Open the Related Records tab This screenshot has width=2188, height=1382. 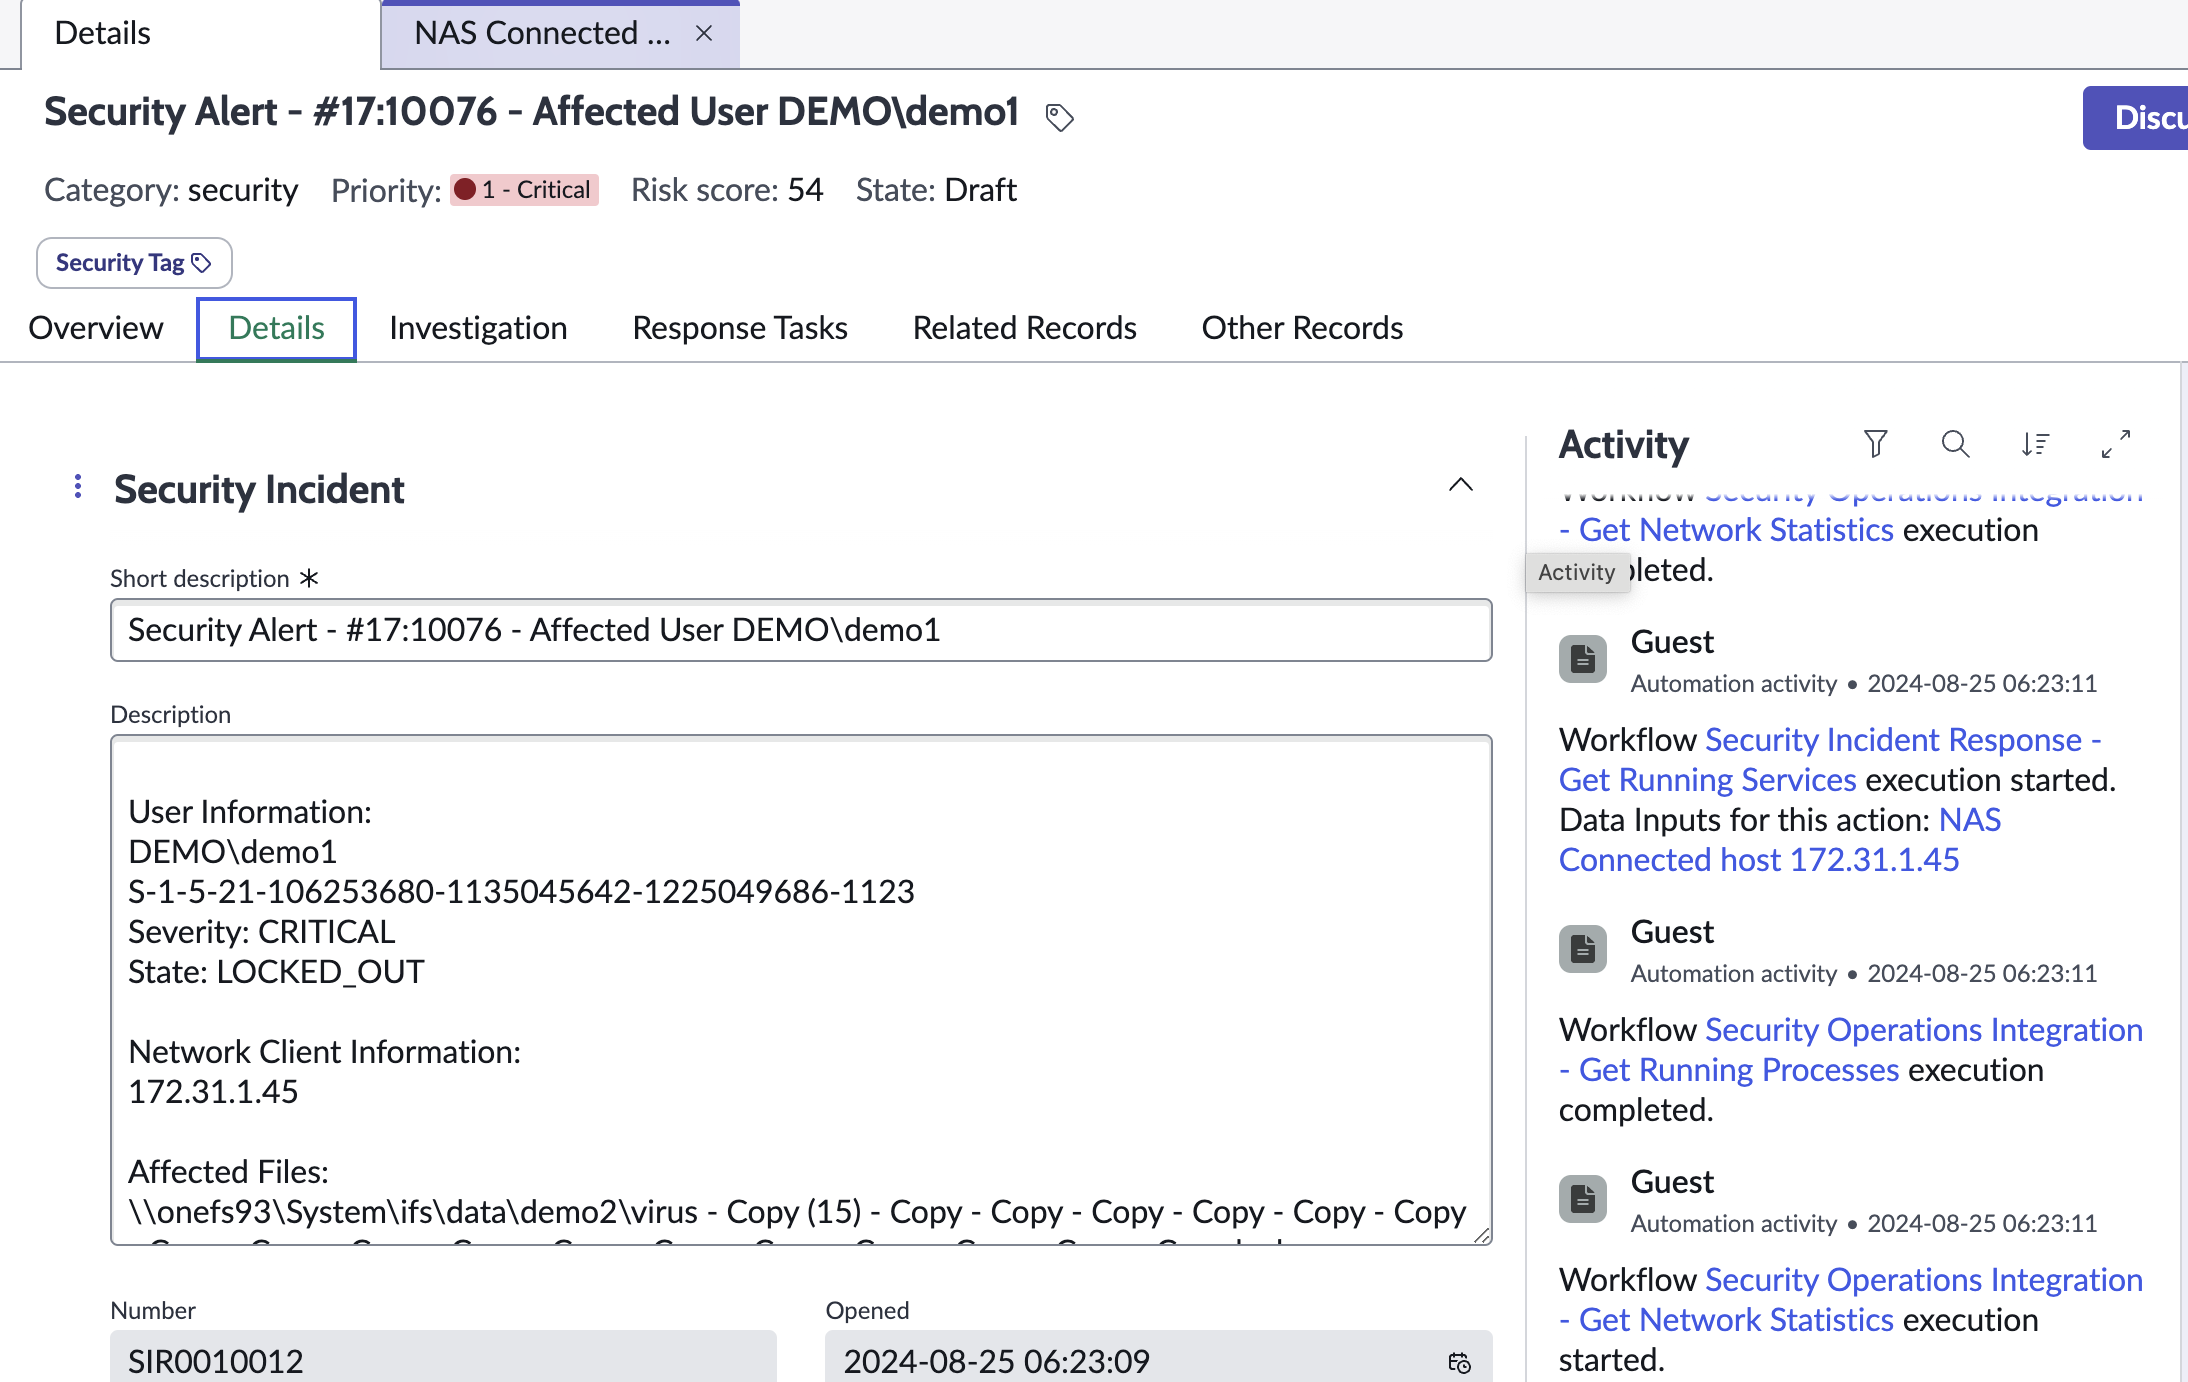1024,328
